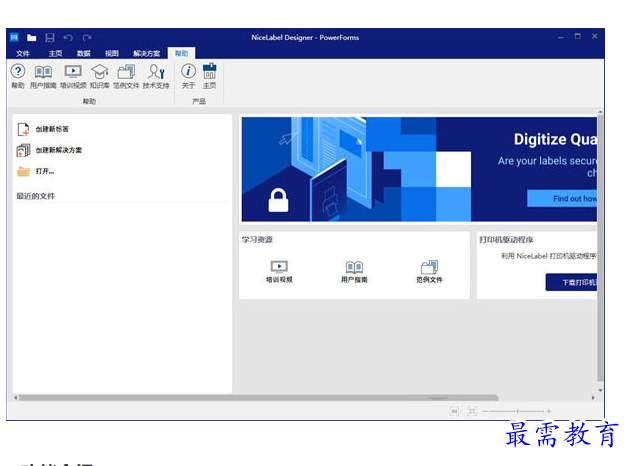Image resolution: width=627 pixels, height=466 pixels.
Task: Click the Digitize Quality banner image
Action: click(419, 169)
